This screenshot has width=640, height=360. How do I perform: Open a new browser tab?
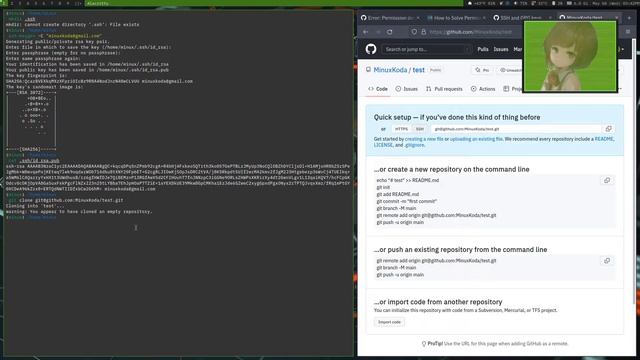629,18
